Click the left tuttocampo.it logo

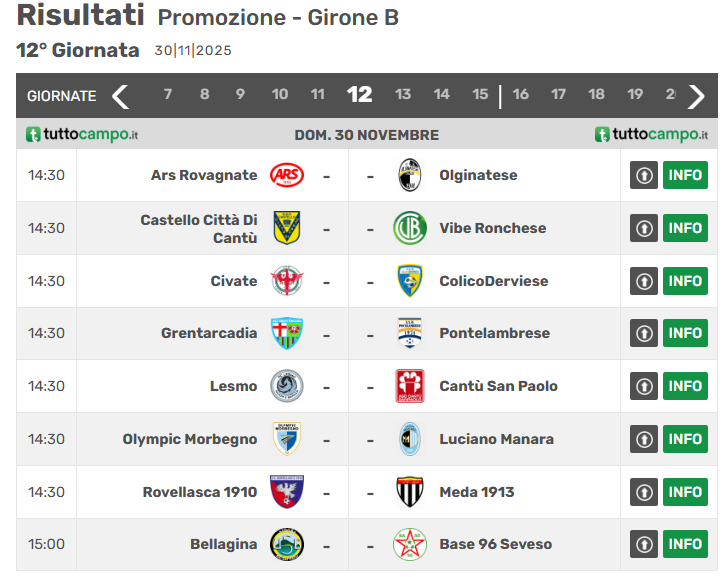pos(82,134)
